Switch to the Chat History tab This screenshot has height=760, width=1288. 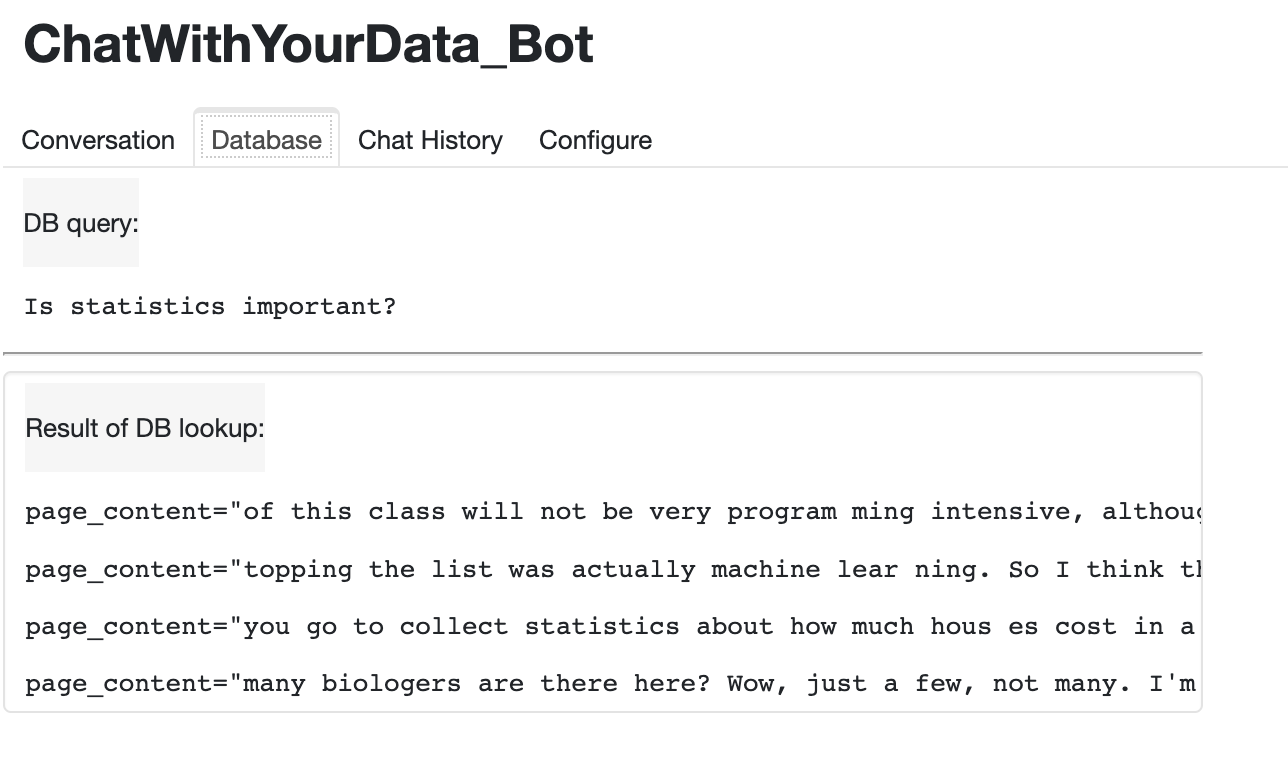coord(430,140)
